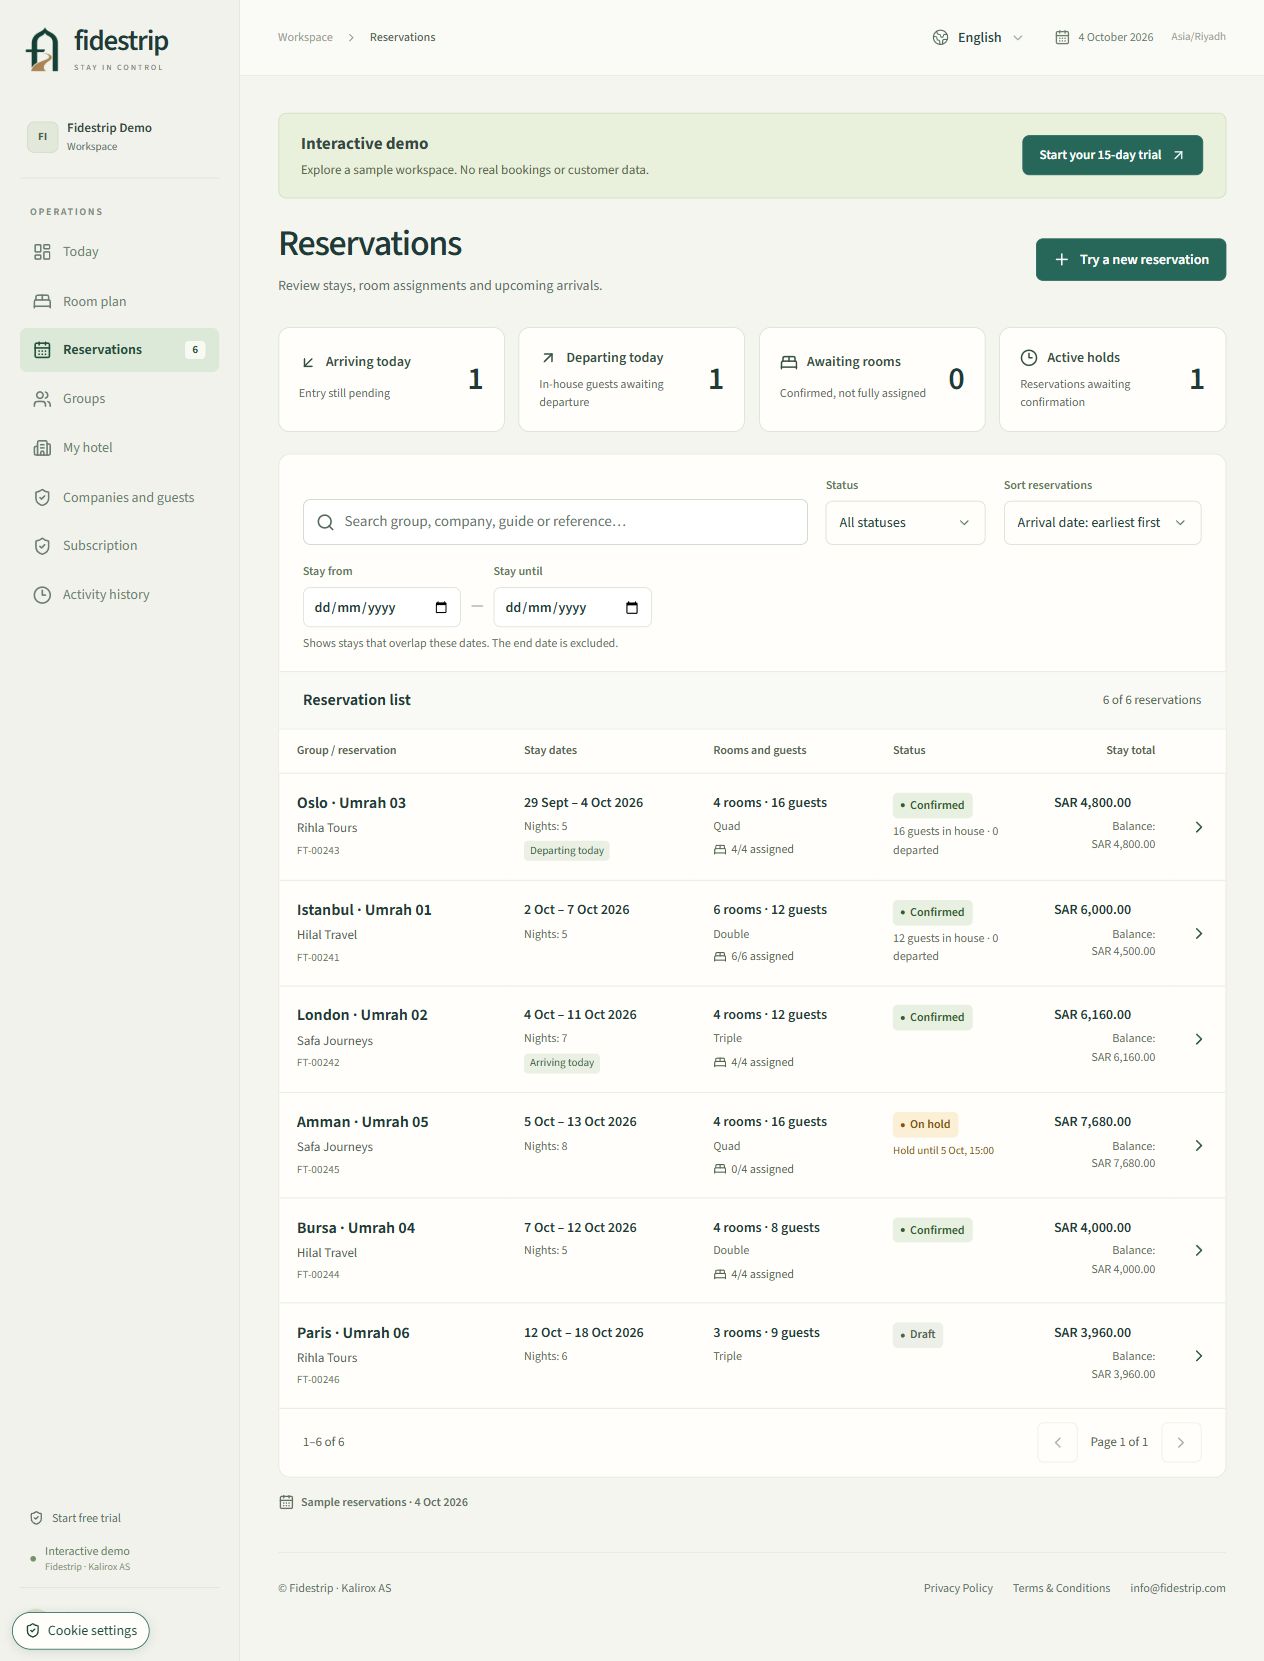Screen dimensions: 1264x1661
Task: Click the Arriving today arrow icon
Action: pyautogui.click(x=308, y=362)
